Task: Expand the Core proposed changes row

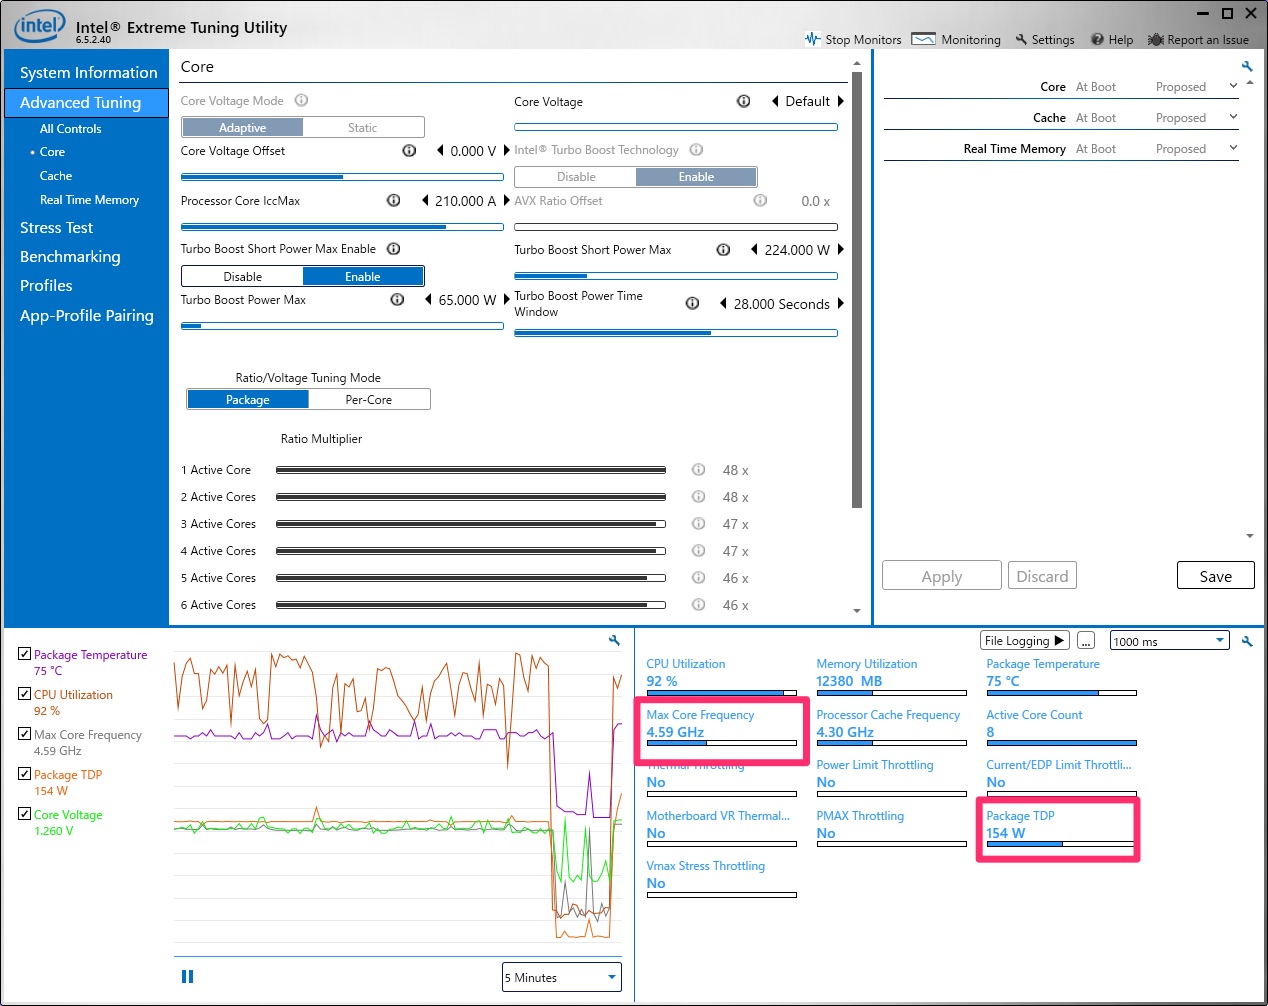Action: click(1233, 86)
